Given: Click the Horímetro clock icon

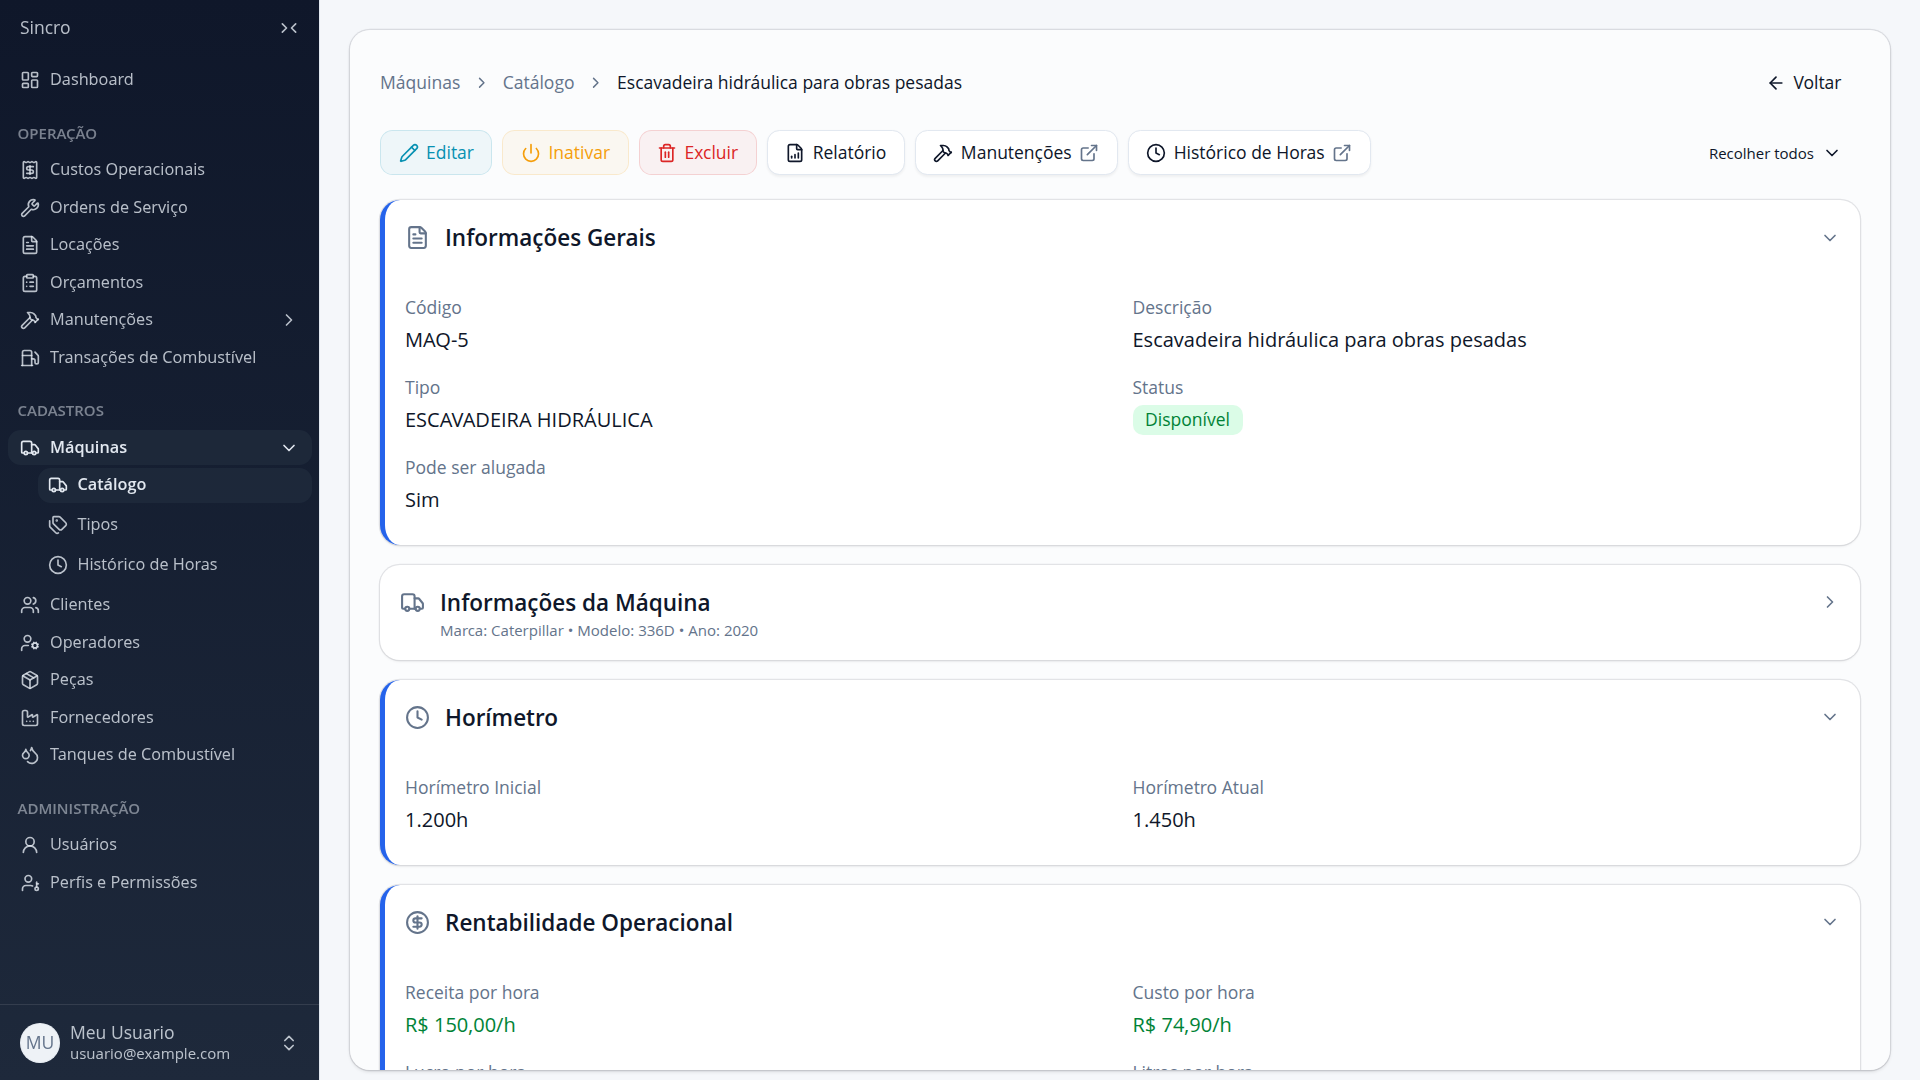Looking at the screenshot, I should (417, 718).
